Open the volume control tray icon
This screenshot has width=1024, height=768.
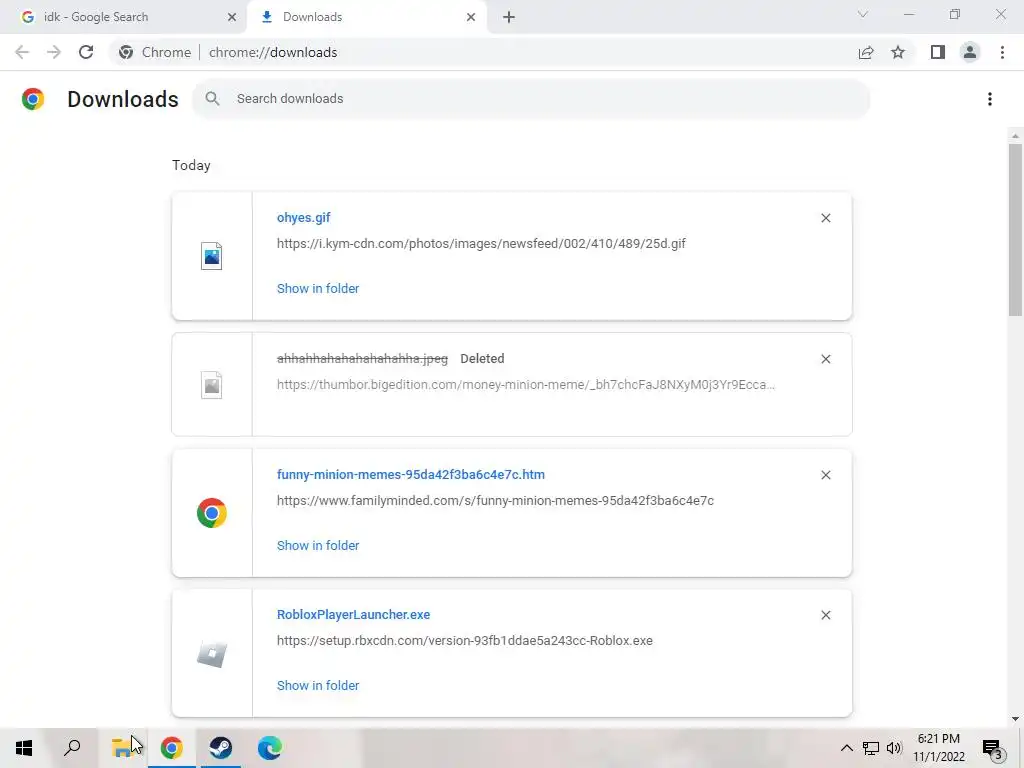(894, 748)
